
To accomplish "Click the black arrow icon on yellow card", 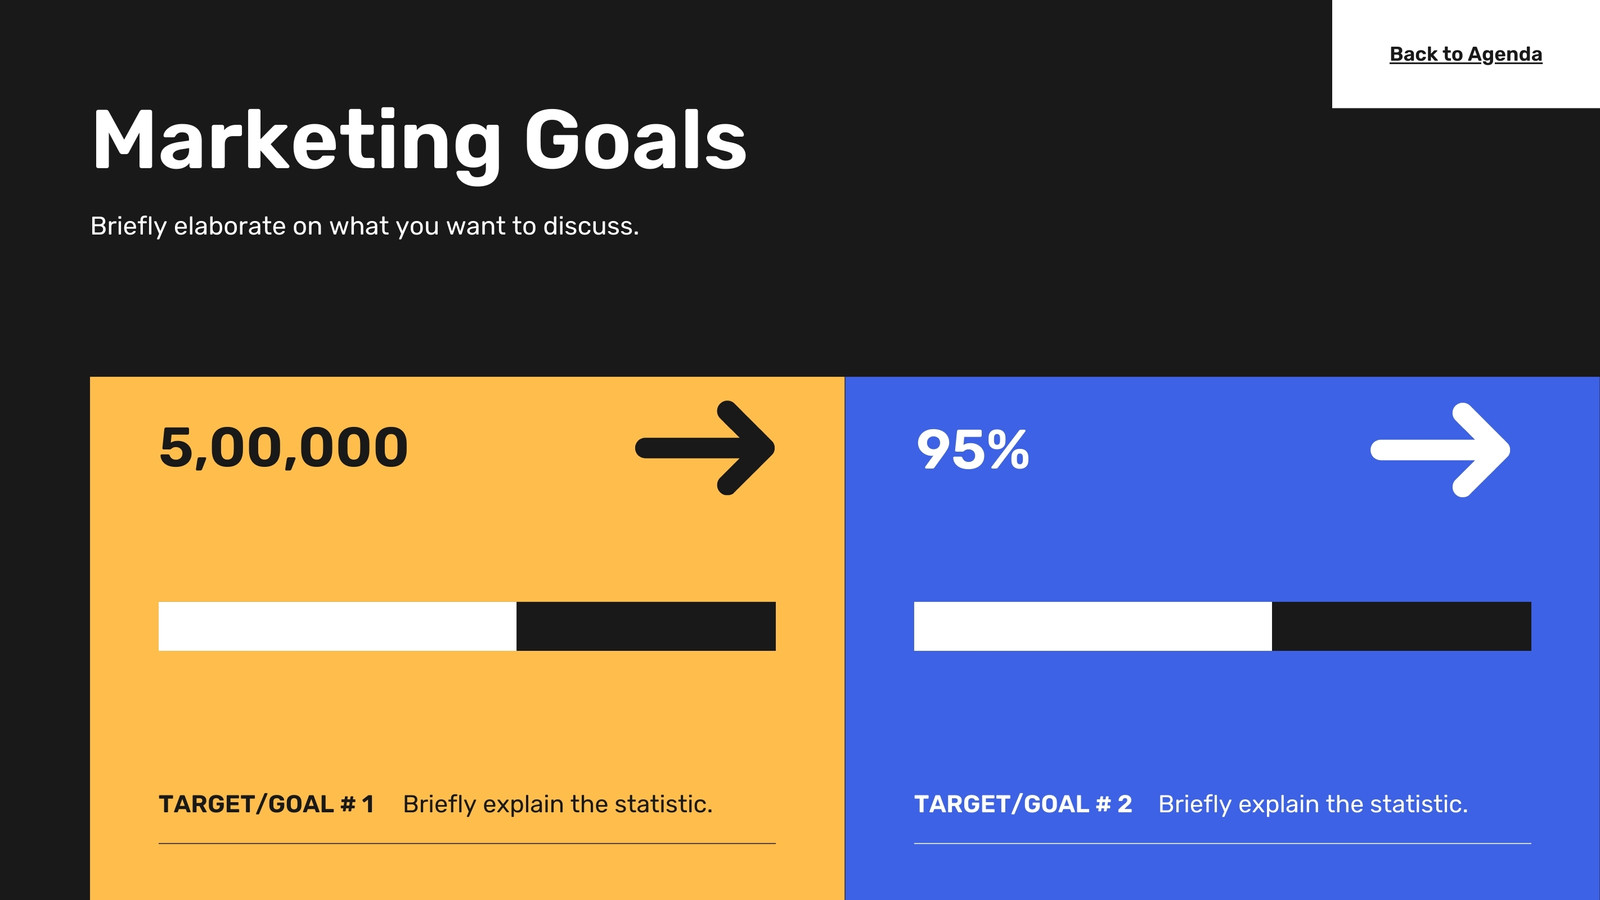I will pyautogui.click(x=705, y=448).
